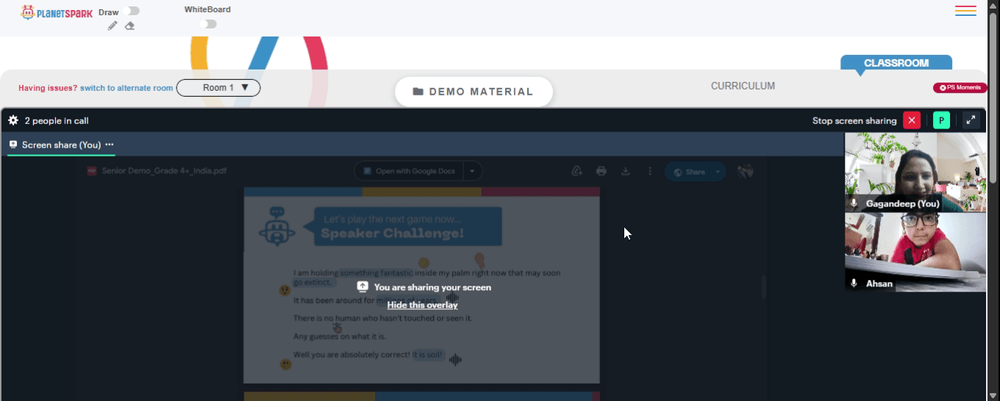Select the eraser tool
The height and width of the screenshot is (401, 1000).
[129, 26]
